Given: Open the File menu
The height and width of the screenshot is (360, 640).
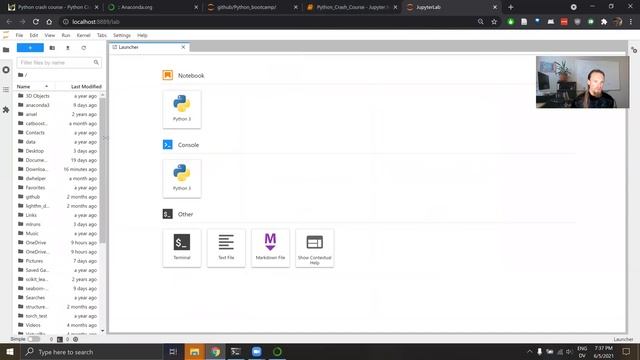Looking at the screenshot, I should pyautogui.click(x=19, y=36).
